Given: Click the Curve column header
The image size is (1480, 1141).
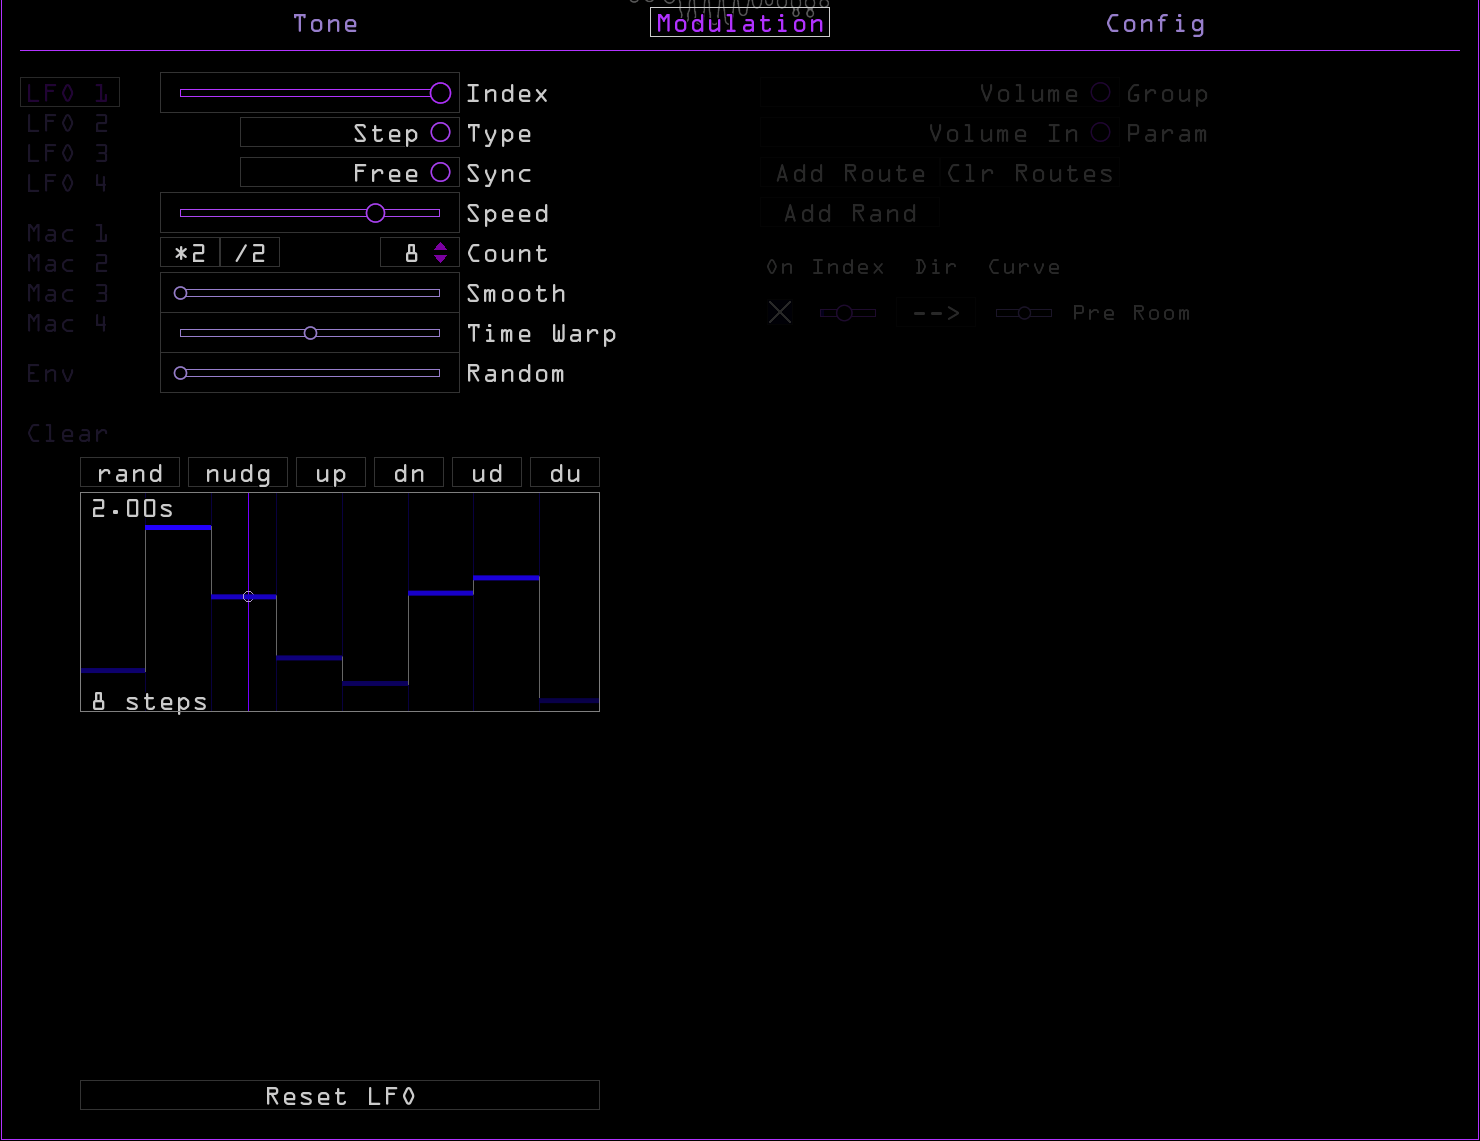Looking at the screenshot, I should 1024,267.
